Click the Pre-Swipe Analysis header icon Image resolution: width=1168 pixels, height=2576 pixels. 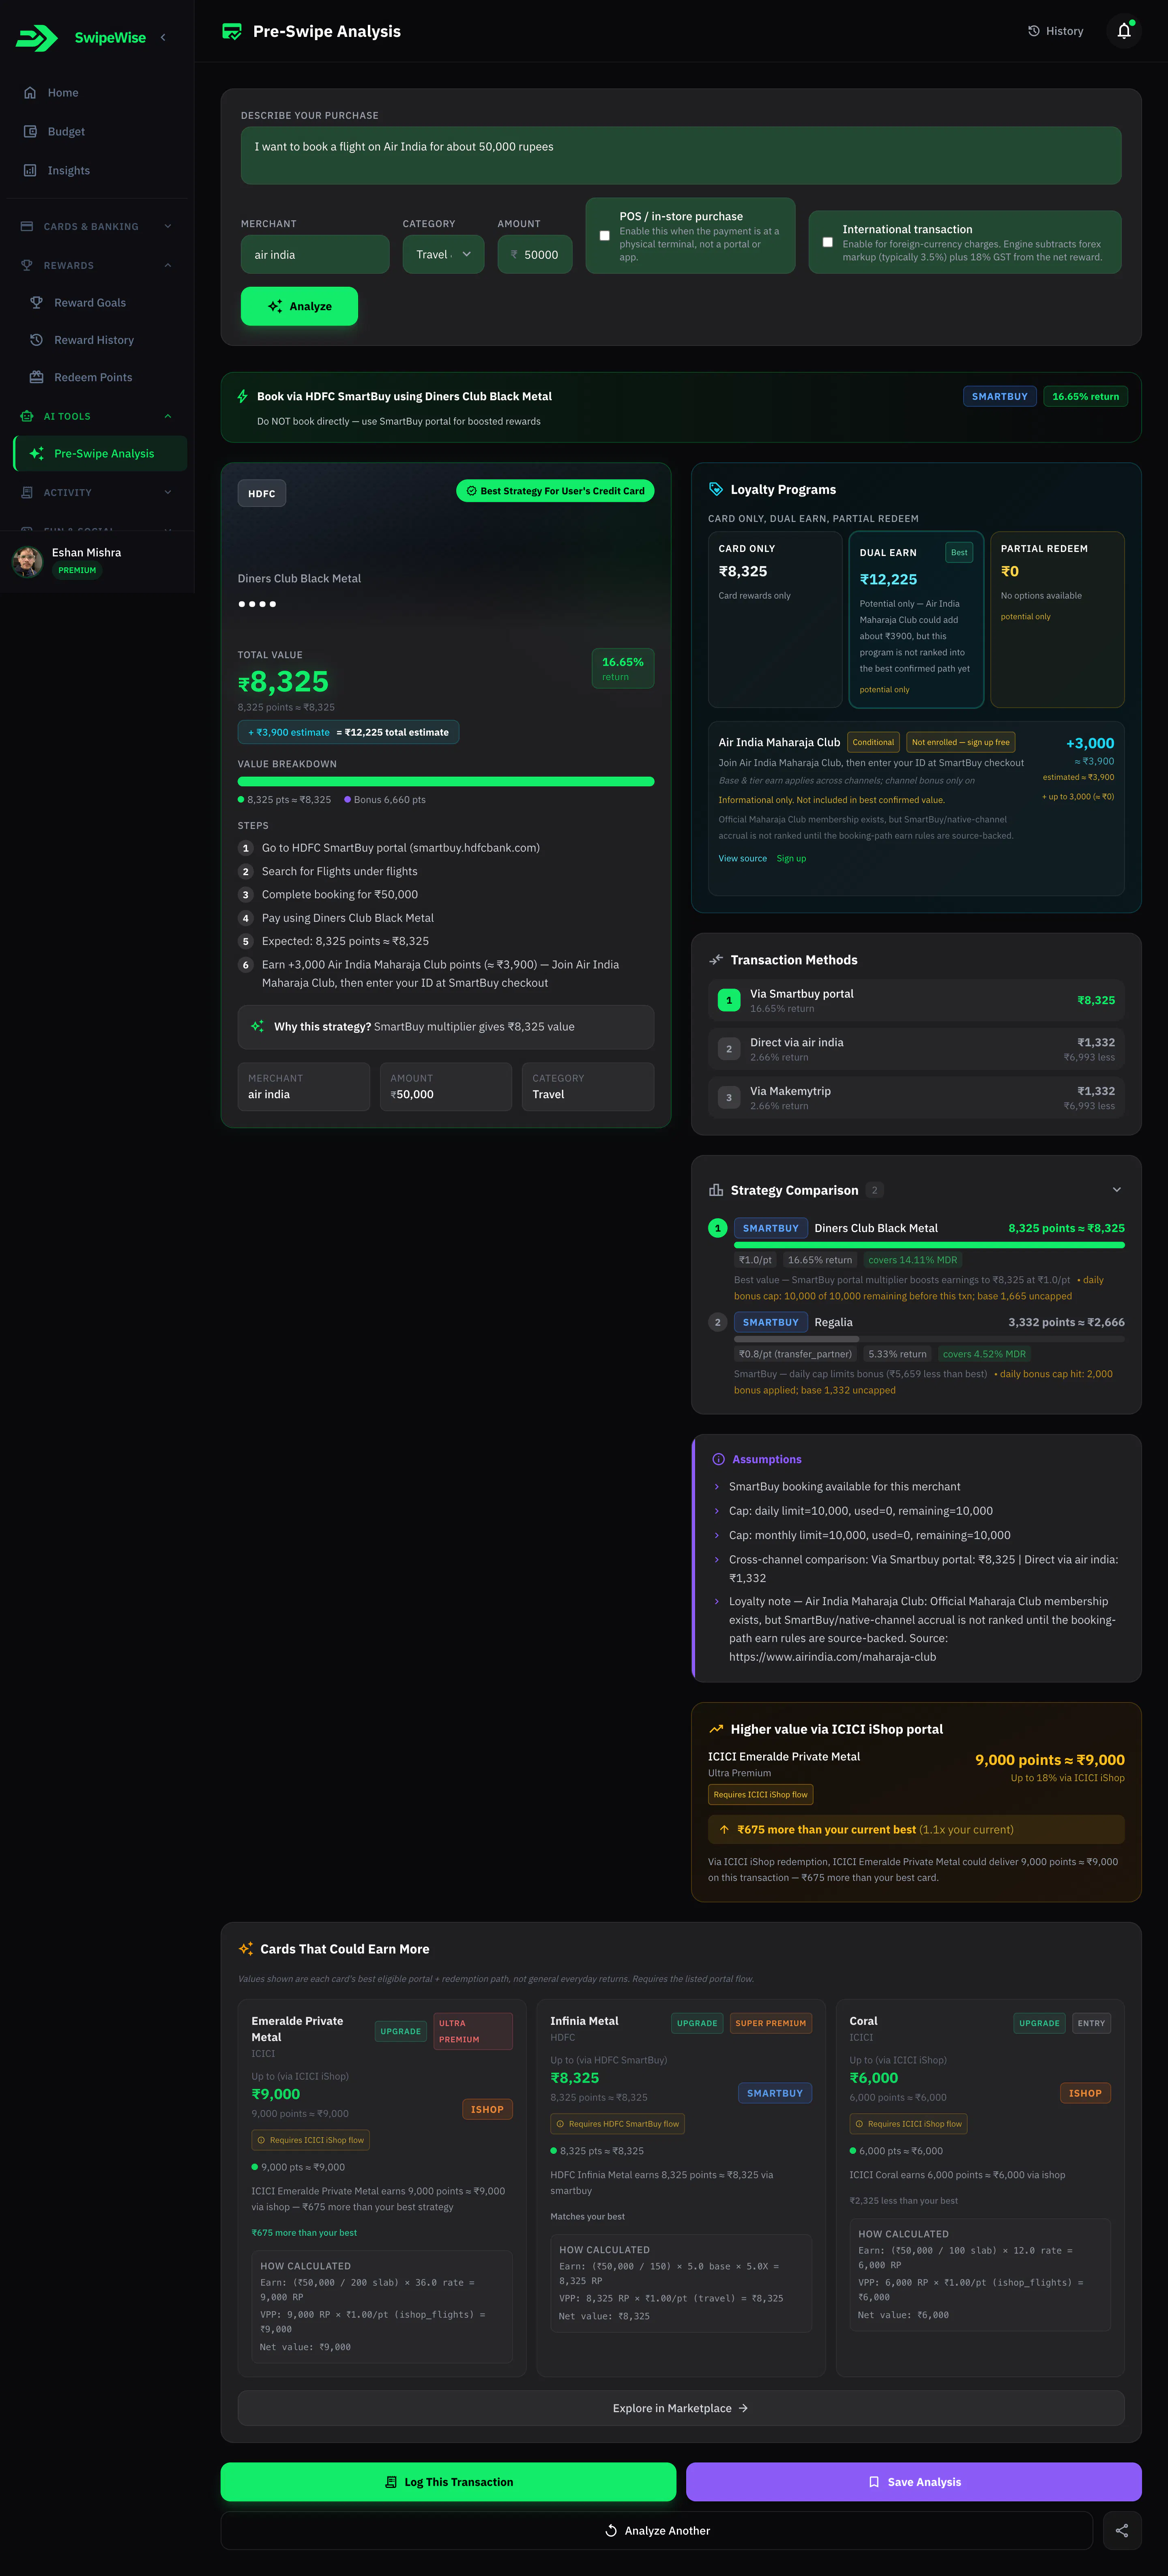(x=232, y=31)
